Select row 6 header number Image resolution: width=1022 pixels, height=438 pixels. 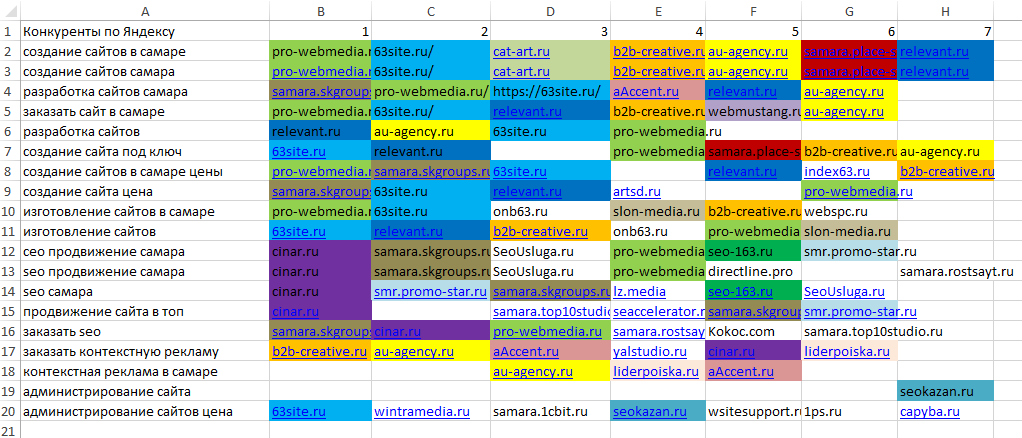[x=10, y=132]
